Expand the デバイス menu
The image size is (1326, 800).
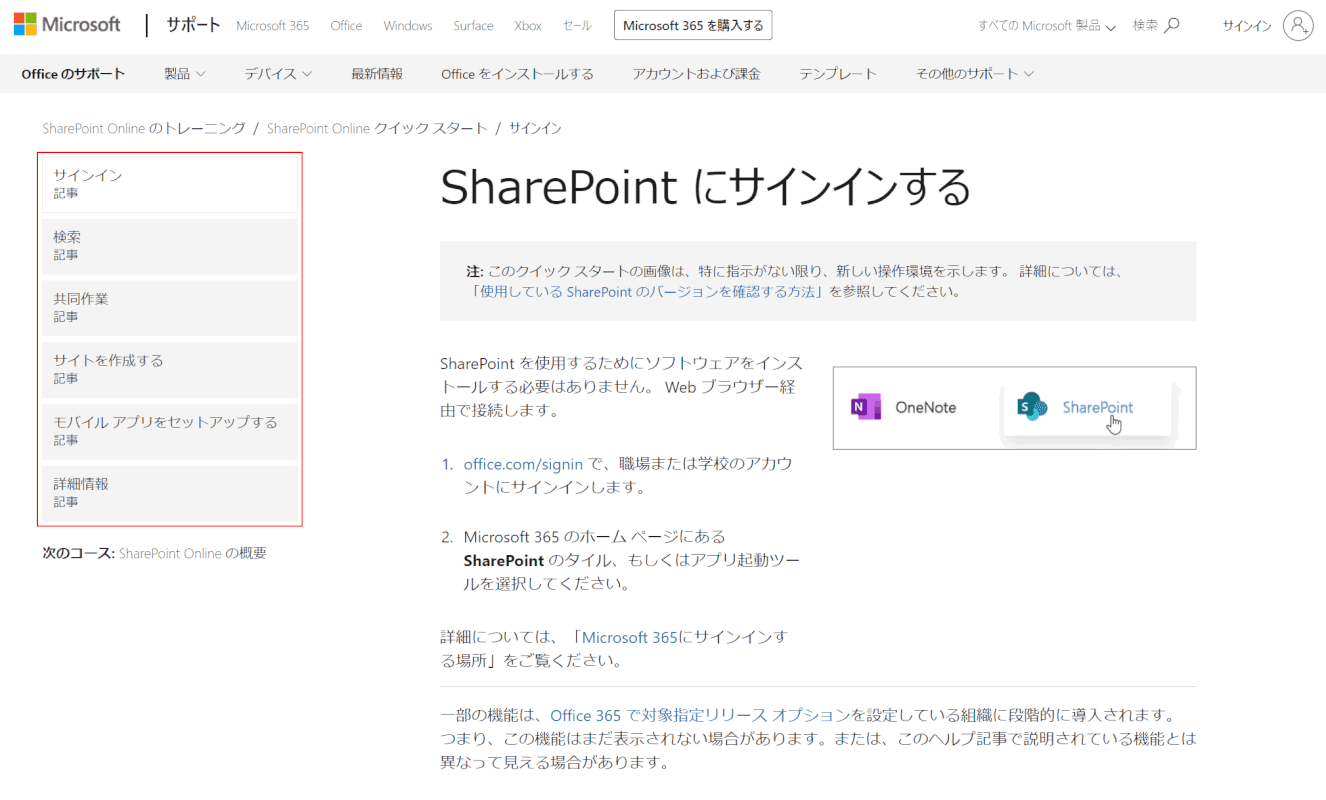[278, 74]
